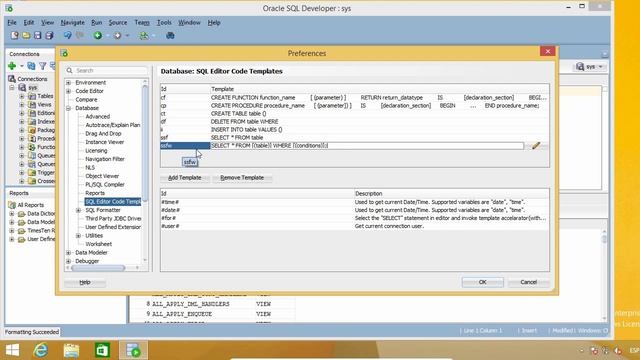This screenshot has height=360, width=640.
Task: Click the Open folder toolbar icon
Action: pyautogui.click(x=26, y=36)
